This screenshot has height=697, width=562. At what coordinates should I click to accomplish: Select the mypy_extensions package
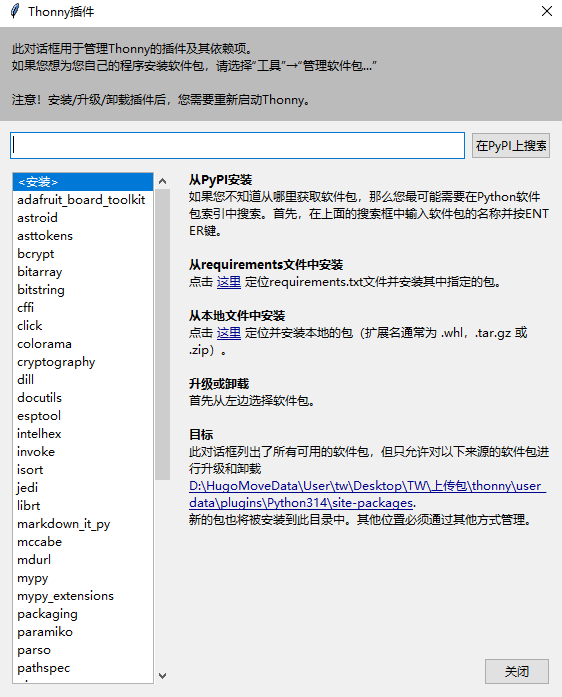[83, 596]
